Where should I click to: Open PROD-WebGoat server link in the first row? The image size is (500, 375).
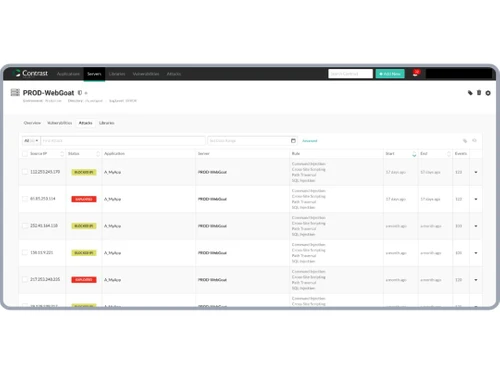pos(212,172)
